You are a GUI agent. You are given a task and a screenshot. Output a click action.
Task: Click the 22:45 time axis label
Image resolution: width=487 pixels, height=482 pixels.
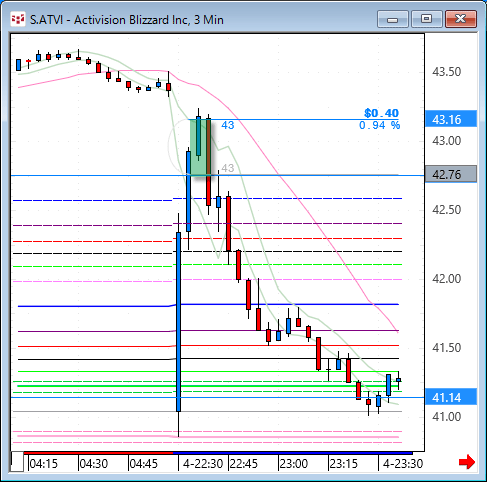tap(243, 464)
